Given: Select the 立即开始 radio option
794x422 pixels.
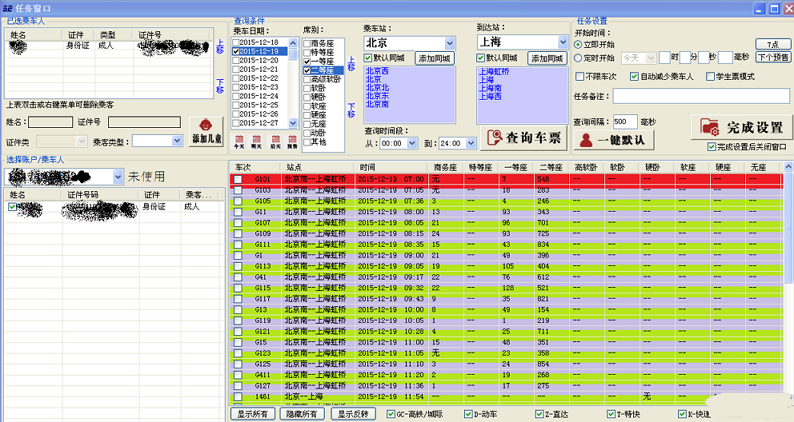Looking at the screenshot, I should (x=578, y=45).
